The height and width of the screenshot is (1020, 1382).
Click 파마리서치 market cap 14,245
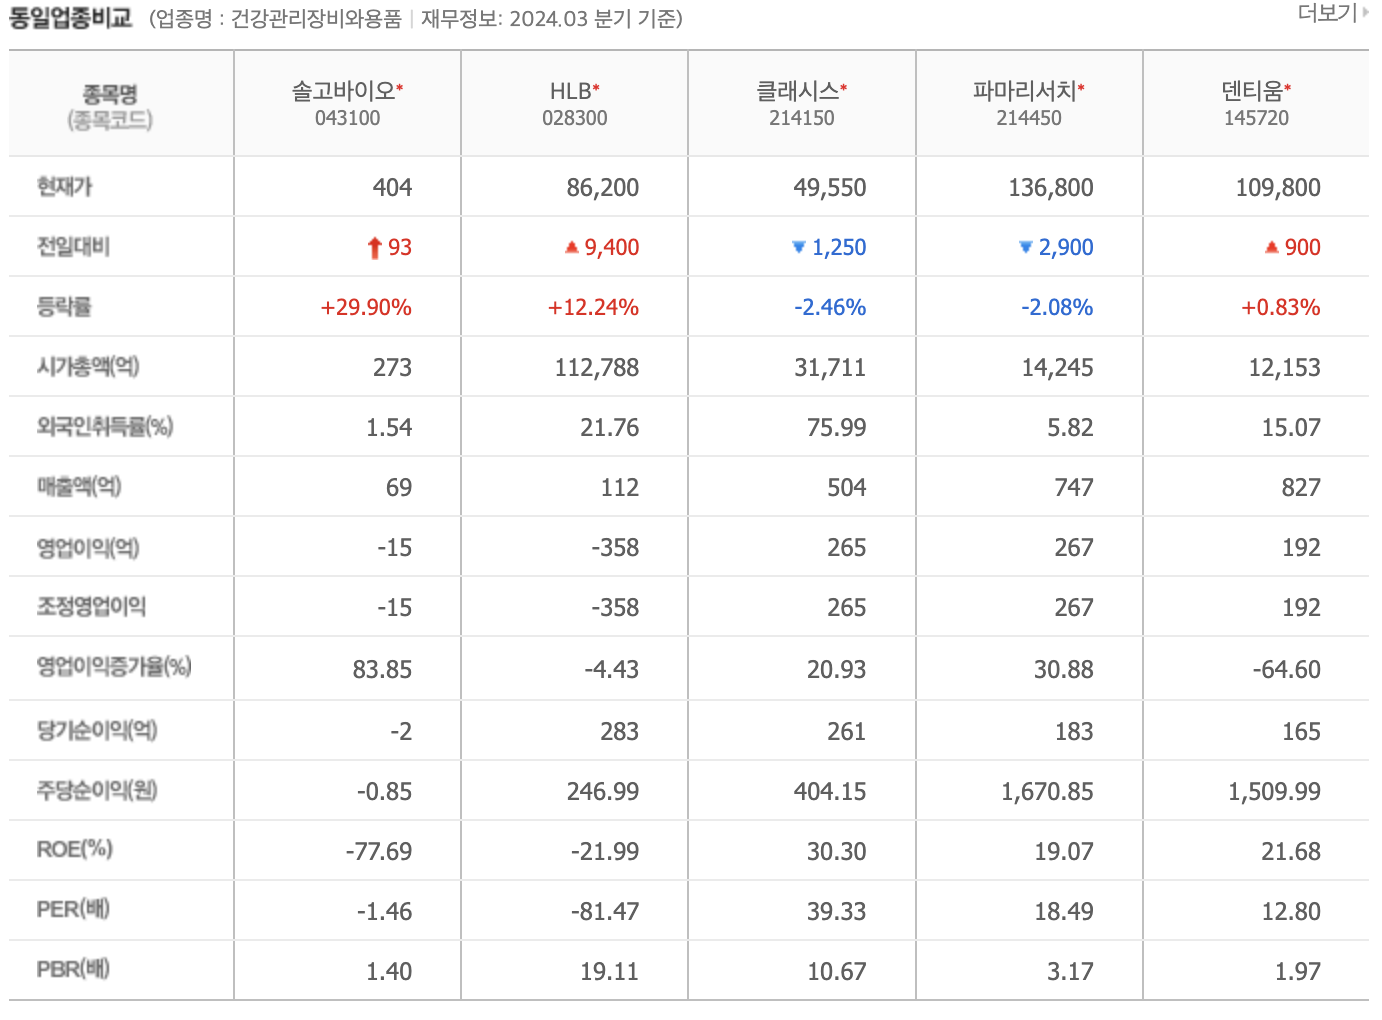point(1057,367)
